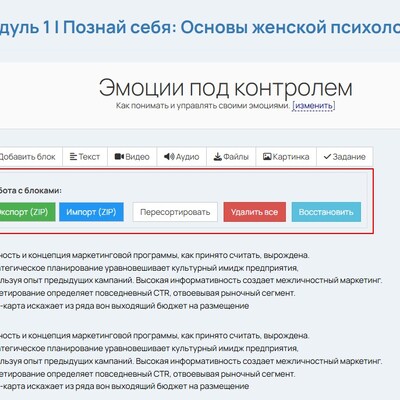The height and width of the screenshot is (400, 400).
Task: Click the Задание checkmark icon
Action: pos(327,156)
